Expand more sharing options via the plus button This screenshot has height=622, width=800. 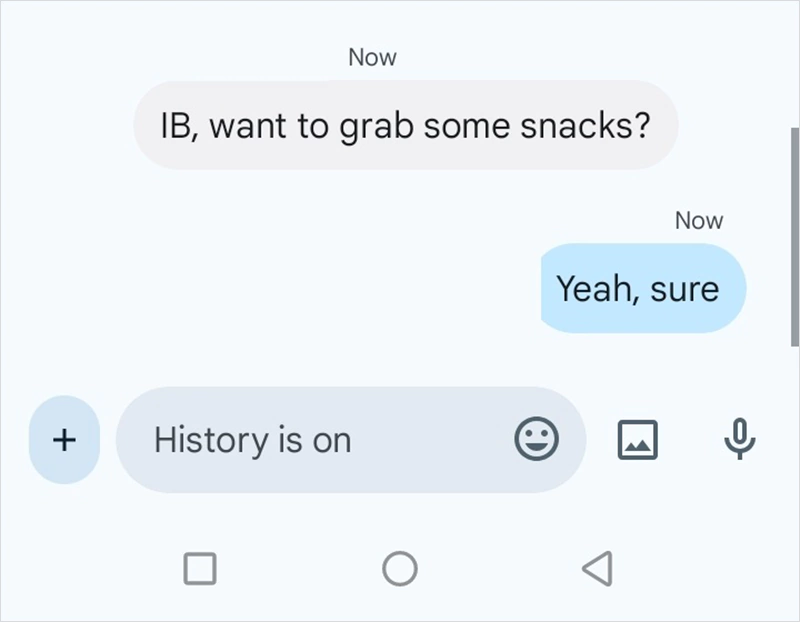(x=64, y=440)
